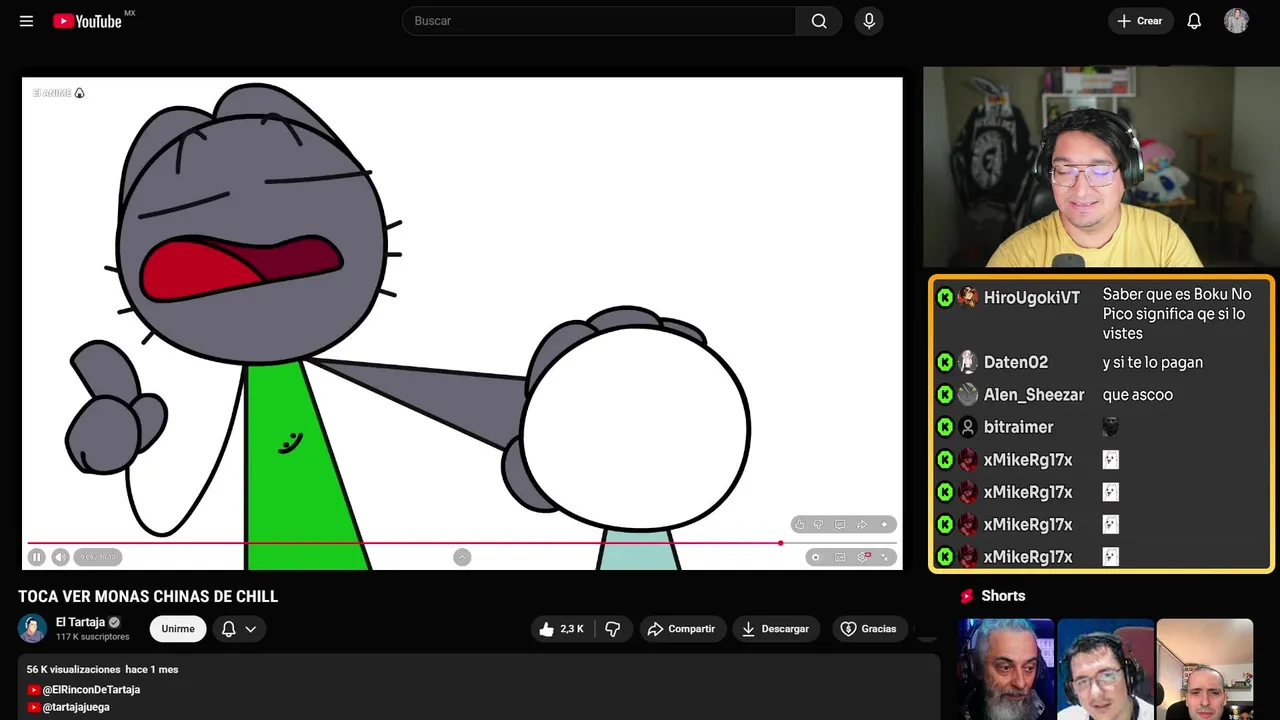
Task: Click the 'y si te lo pagan' message
Action: [1153, 363]
